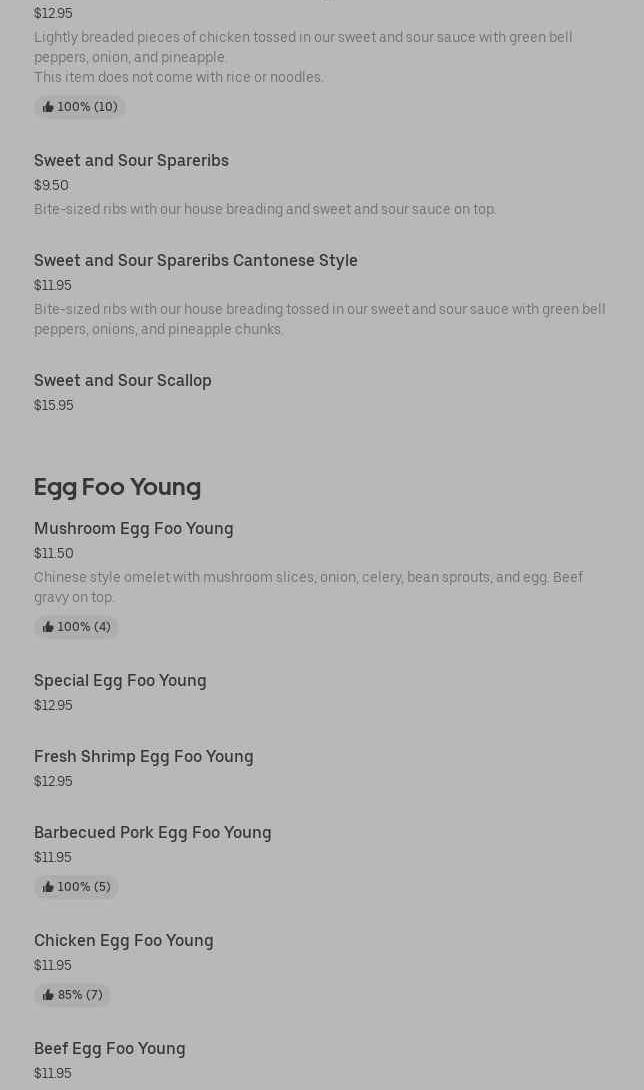Click the 100% (10) rating thumbs-up icon
This screenshot has width=644, height=1090.
point(48,107)
